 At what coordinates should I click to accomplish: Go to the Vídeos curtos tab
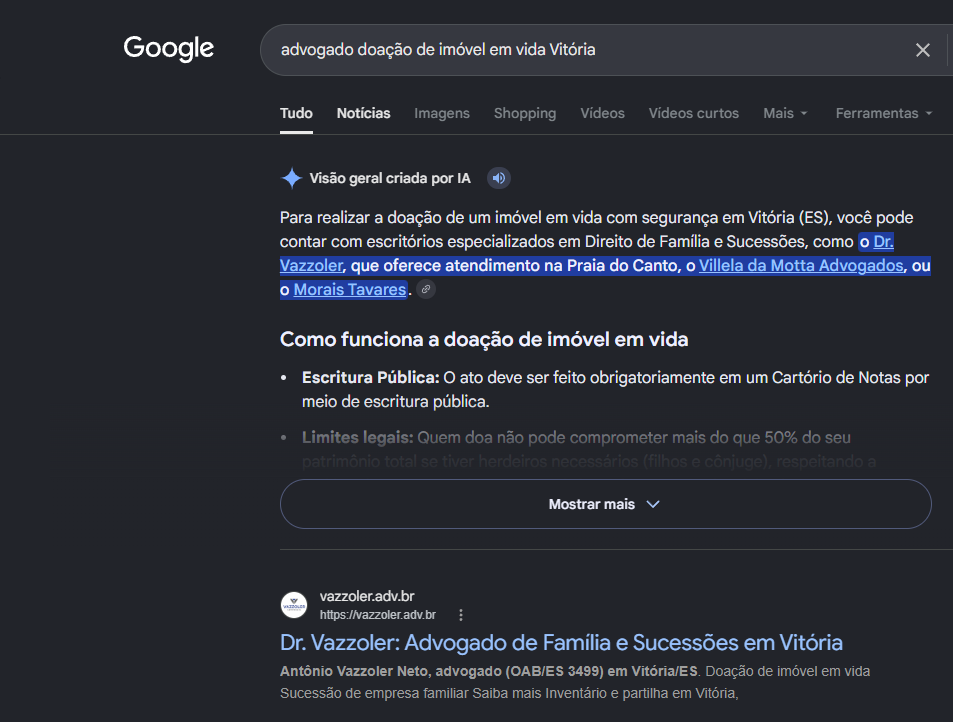point(693,113)
